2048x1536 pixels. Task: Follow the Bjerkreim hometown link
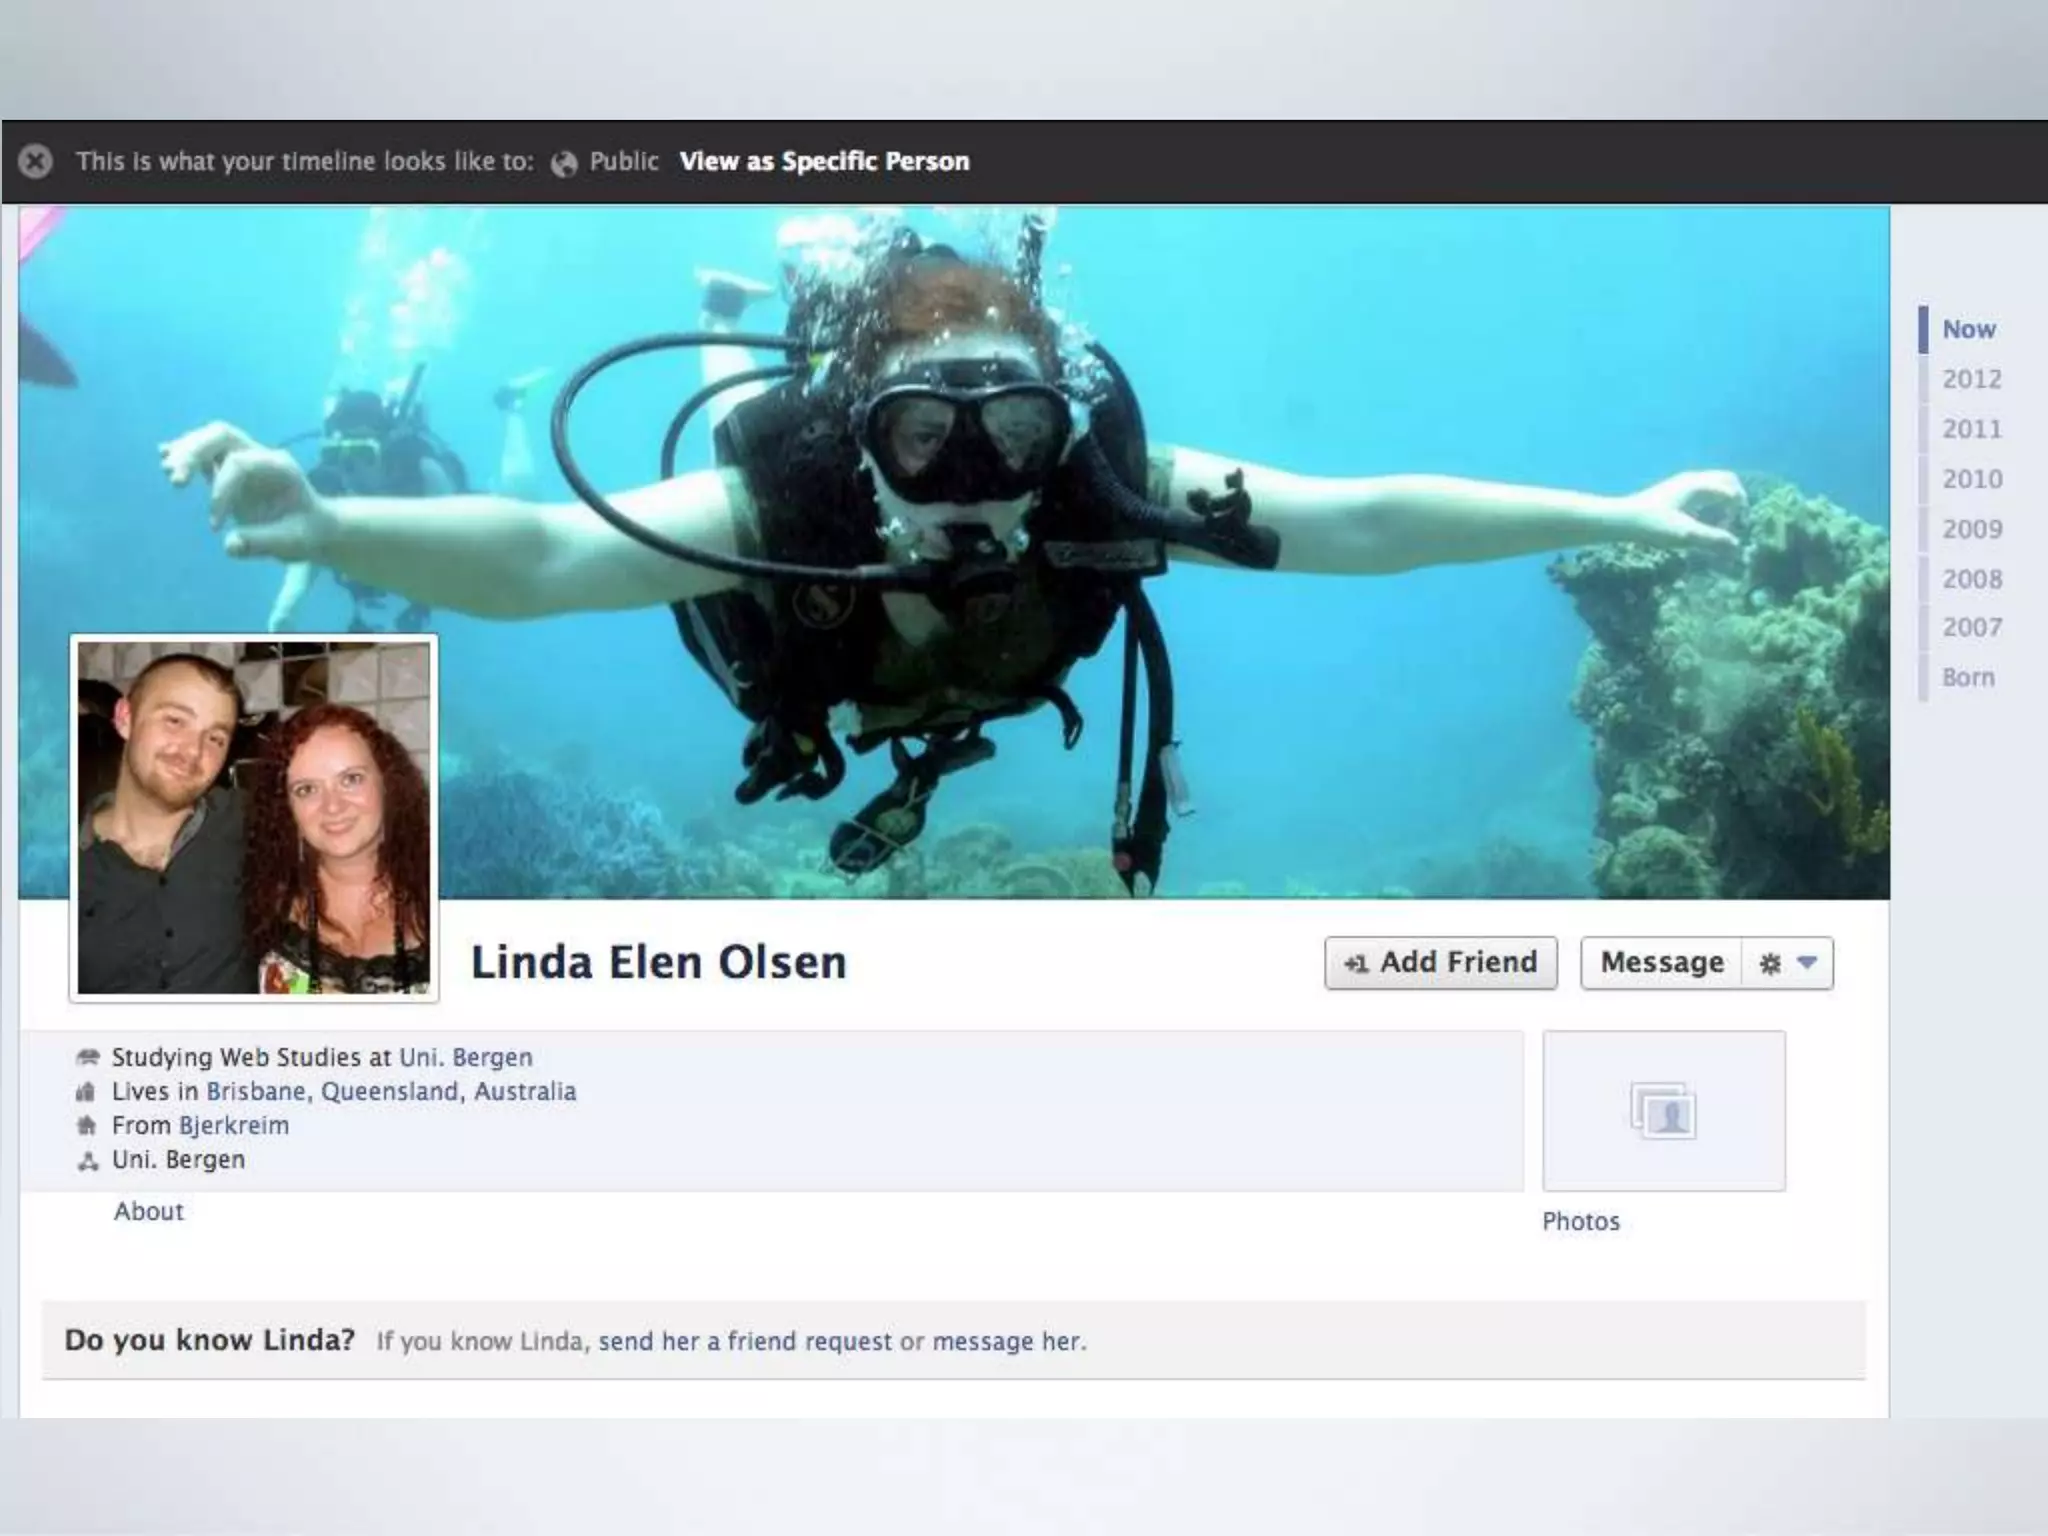pyautogui.click(x=233, y=1125)
